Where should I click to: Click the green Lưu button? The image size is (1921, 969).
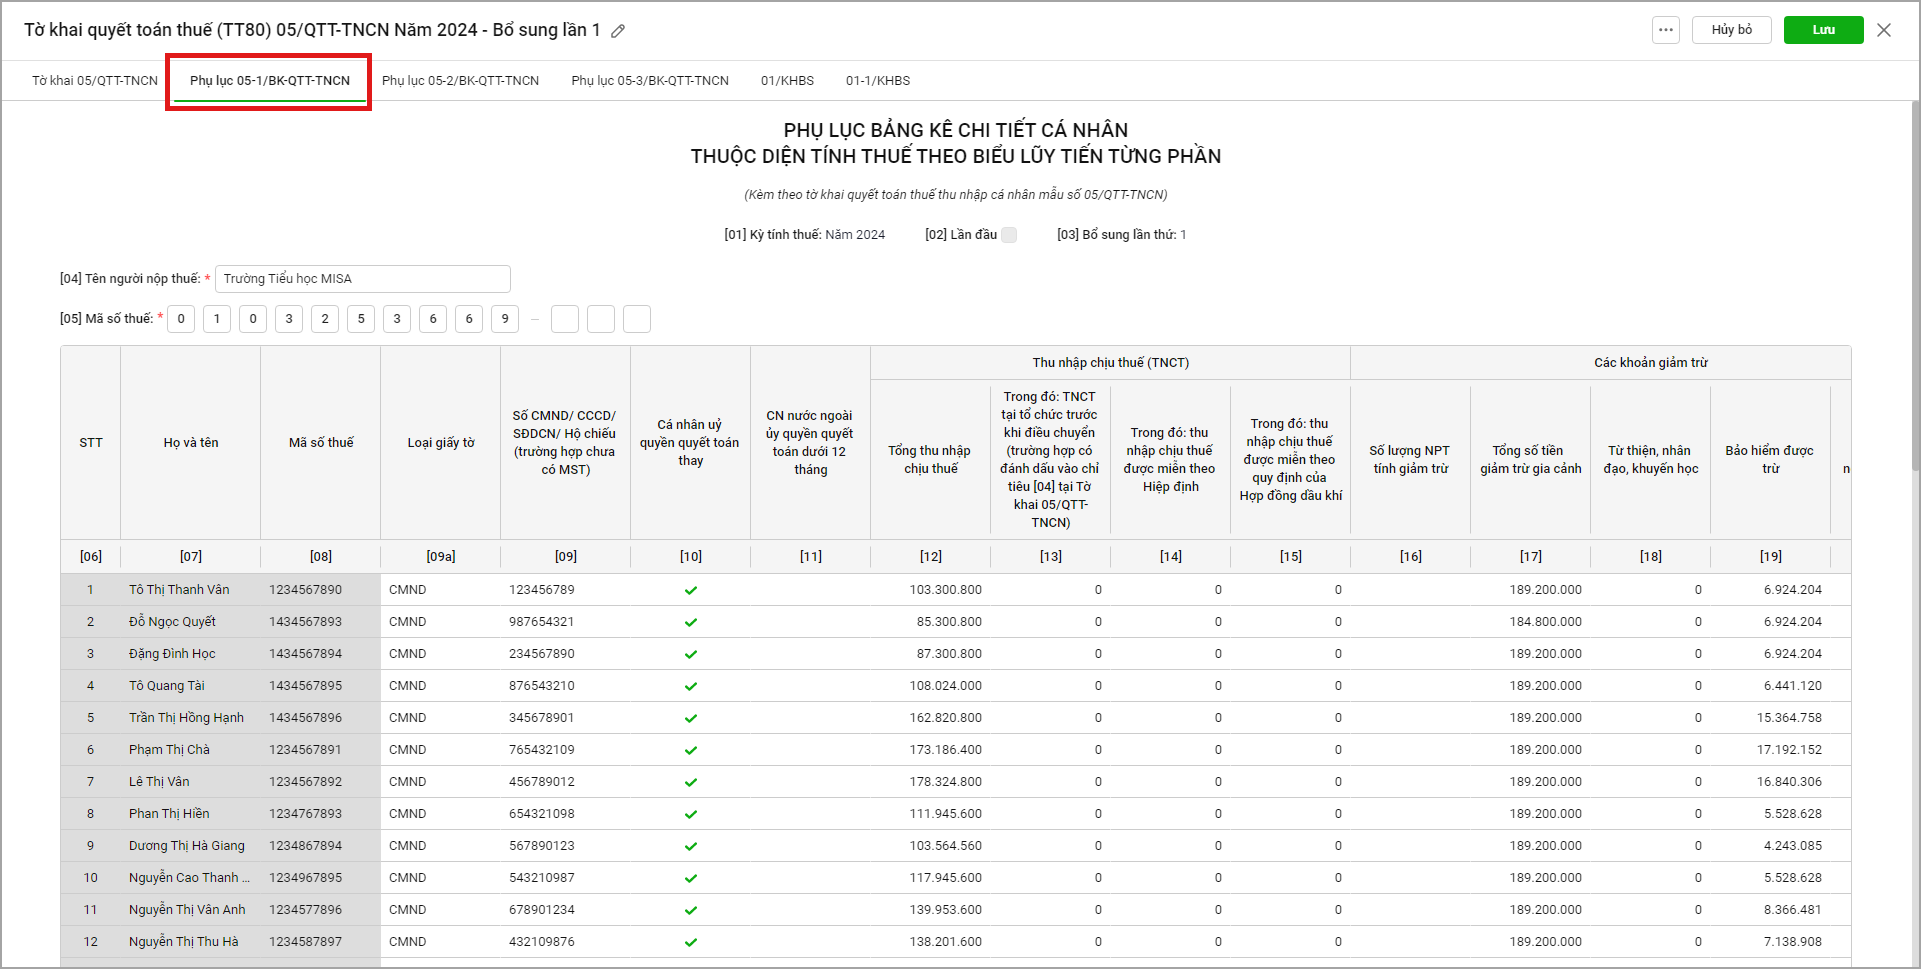coord(1823,30)
